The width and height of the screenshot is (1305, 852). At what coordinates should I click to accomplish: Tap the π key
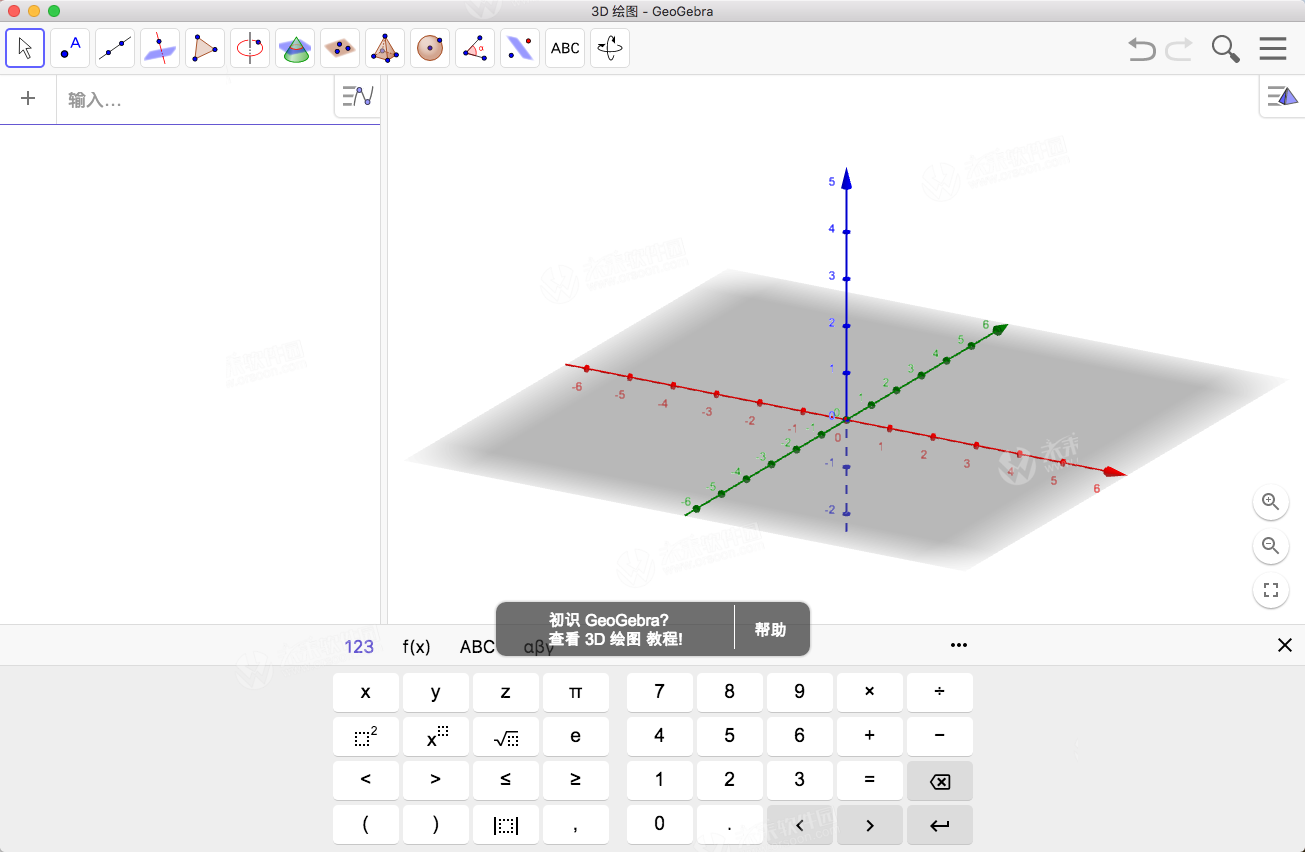click(576, 692)
